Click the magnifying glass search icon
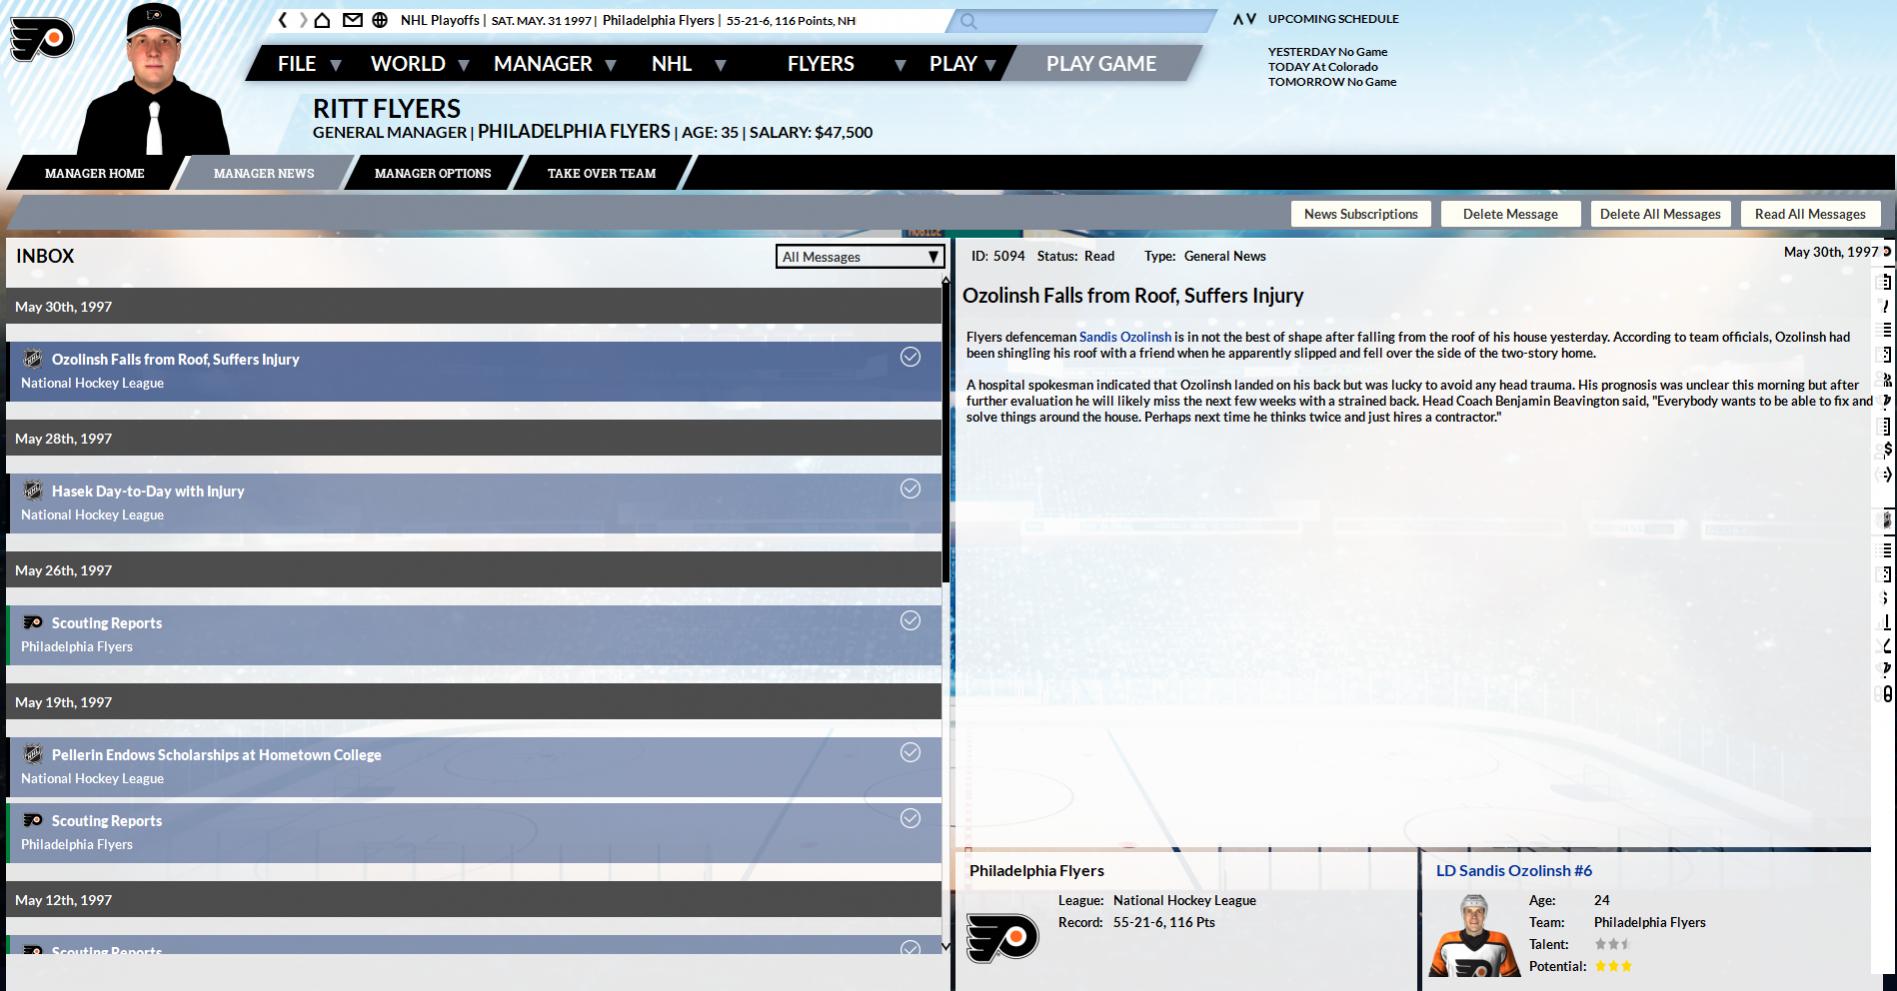The image size is (1897, 991). (968, 21)
